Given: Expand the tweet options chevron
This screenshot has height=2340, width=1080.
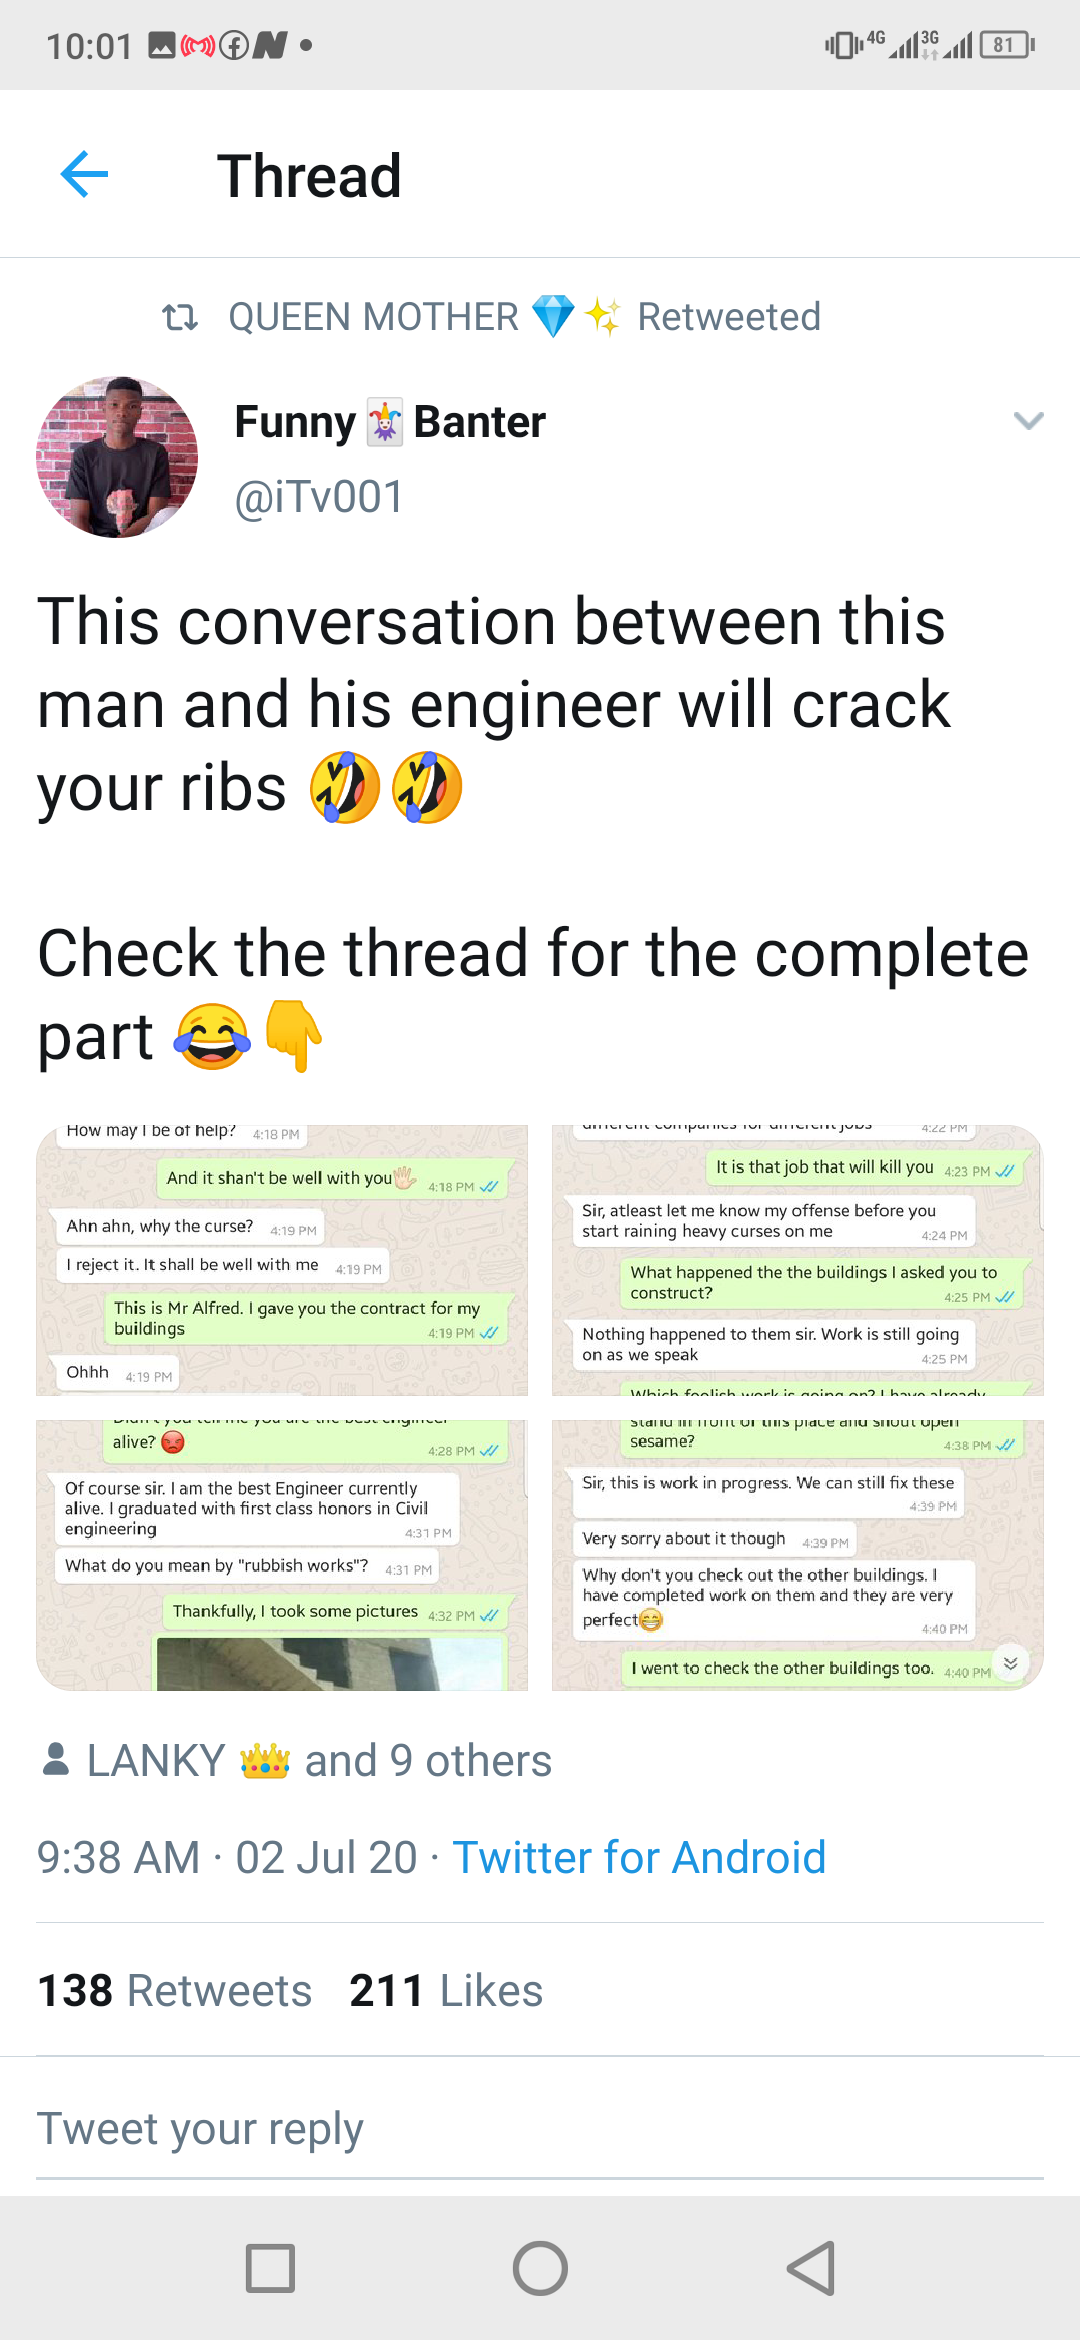Looking at the screenshot, I should (x=1028, y=421).
